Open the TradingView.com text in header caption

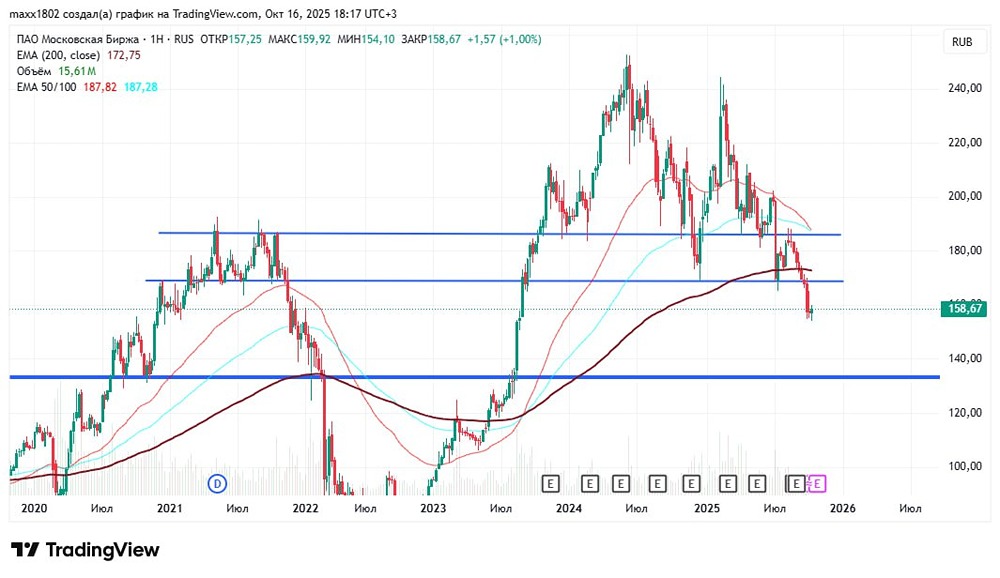[216, 14]
